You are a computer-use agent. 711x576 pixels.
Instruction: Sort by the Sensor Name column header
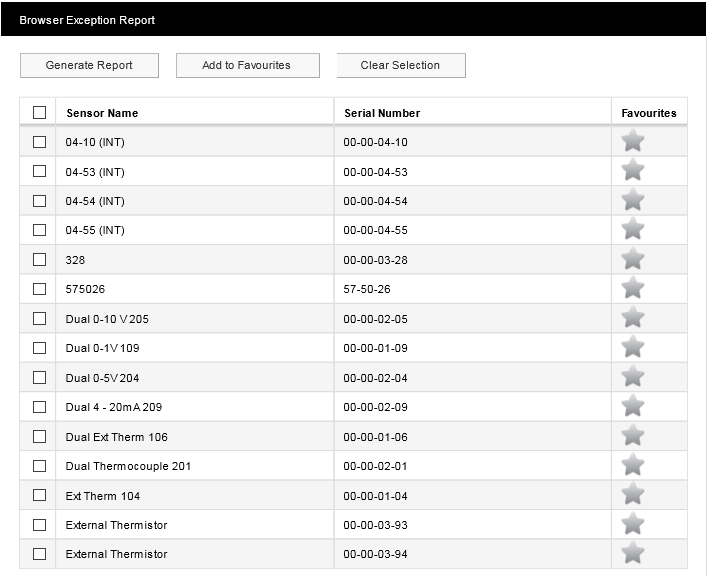102,113
